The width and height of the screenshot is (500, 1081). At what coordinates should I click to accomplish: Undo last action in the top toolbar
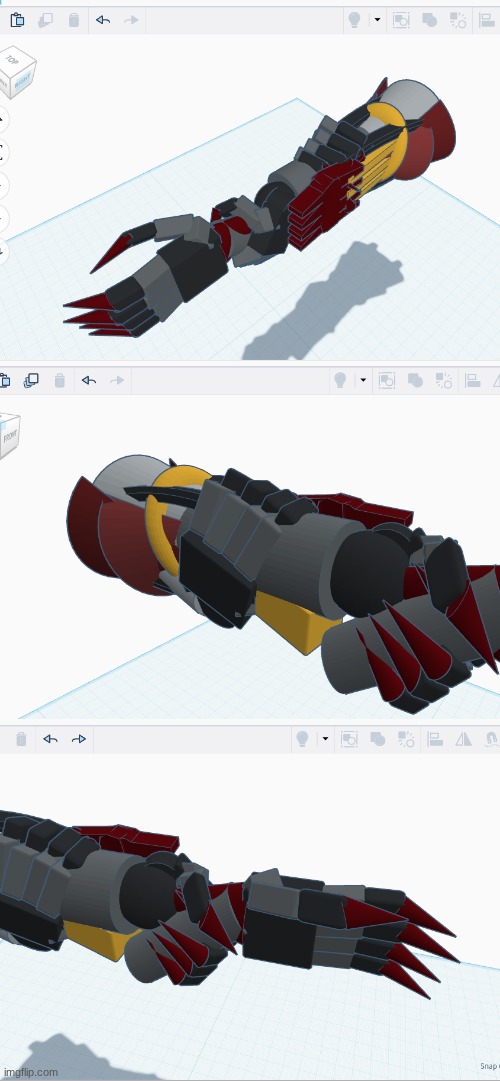[x=103, y=20]
